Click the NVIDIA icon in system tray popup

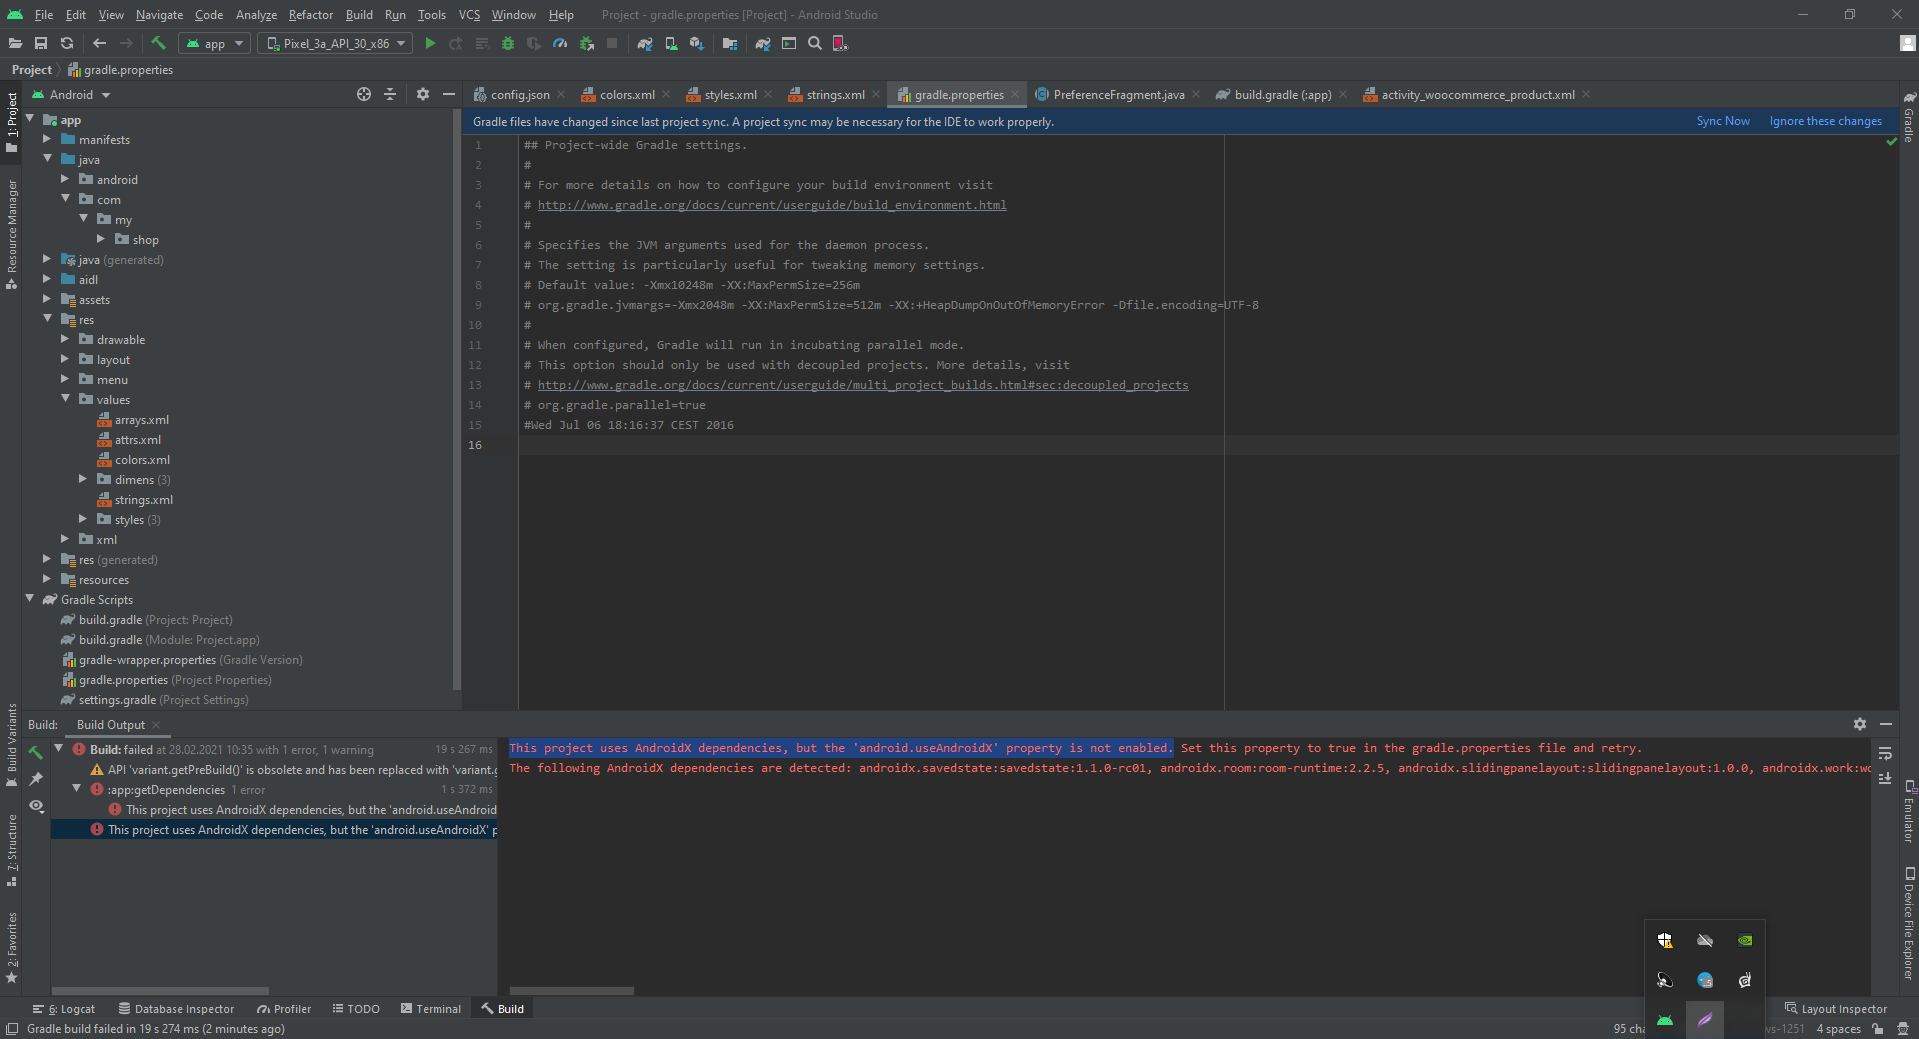point(1745,940)
